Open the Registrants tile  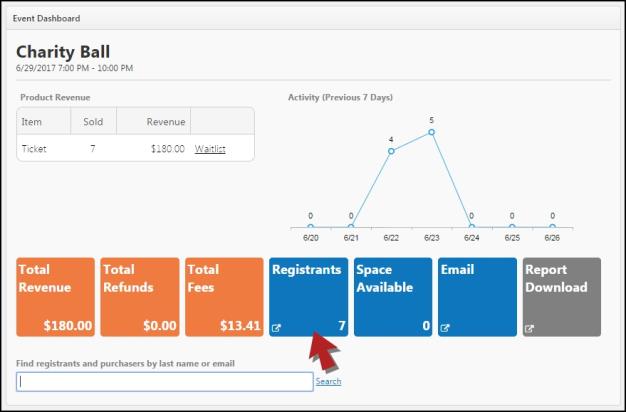(x=309, y=297)
